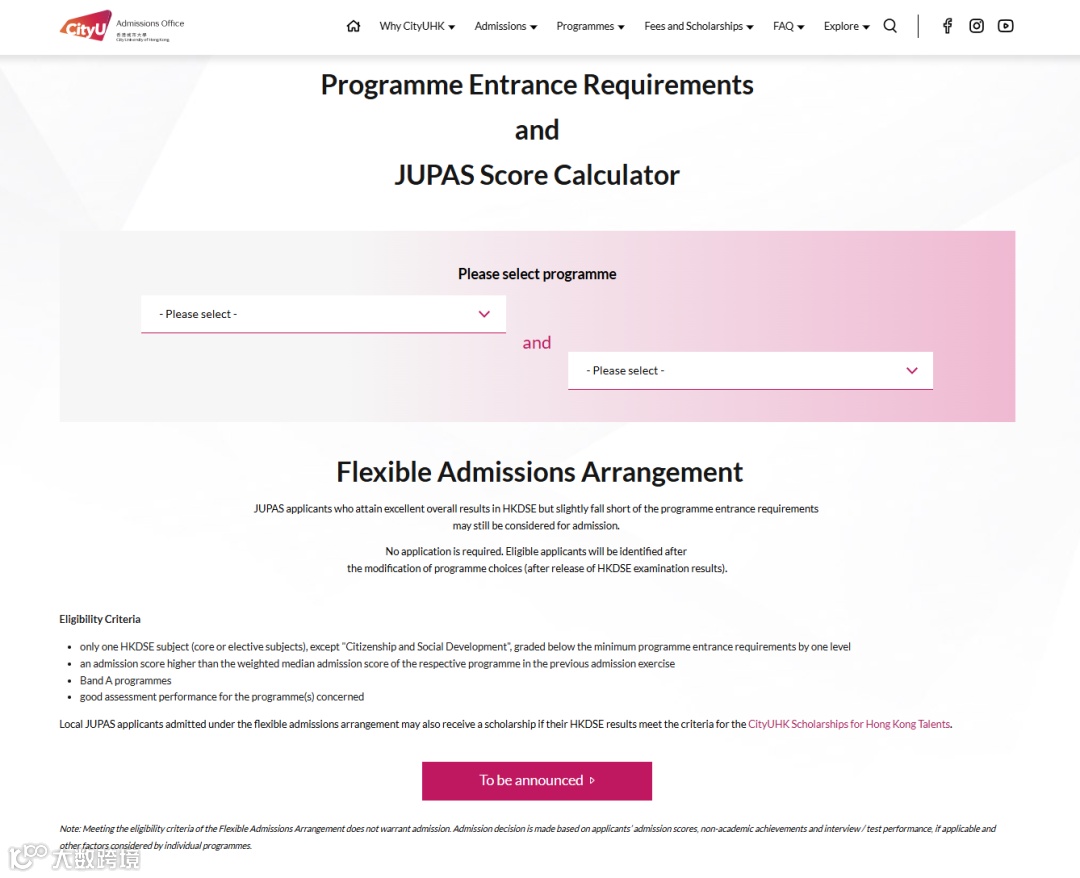
Task: Click the only one HKDSE subject bullet
Action: [x=465, y=647]
